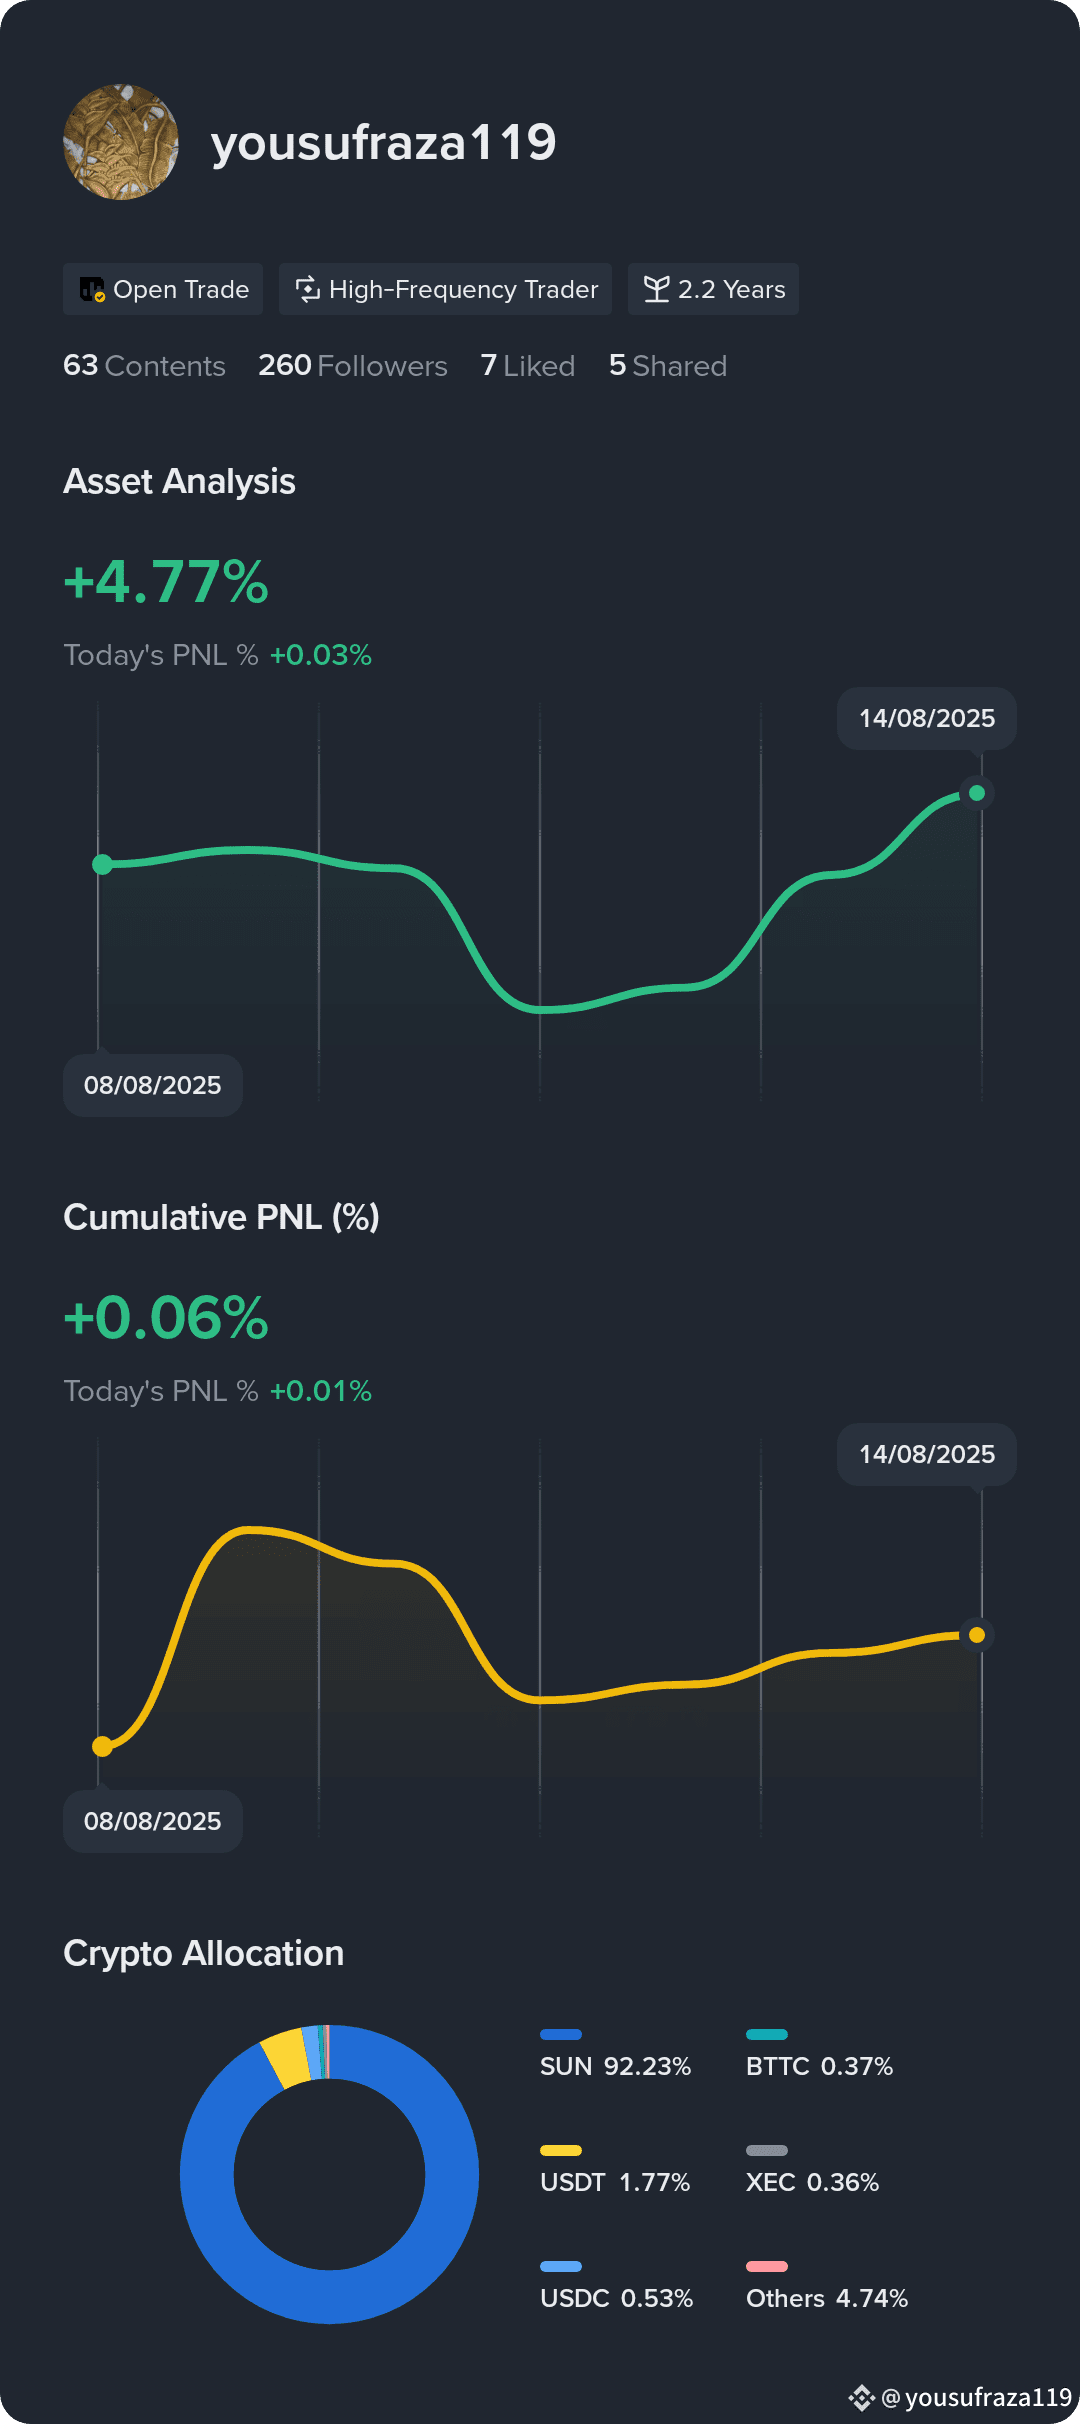View the 63 Contents count
Image resolution: width=1080 pixels, height=2424 pixels.
[x=144, y=366]
